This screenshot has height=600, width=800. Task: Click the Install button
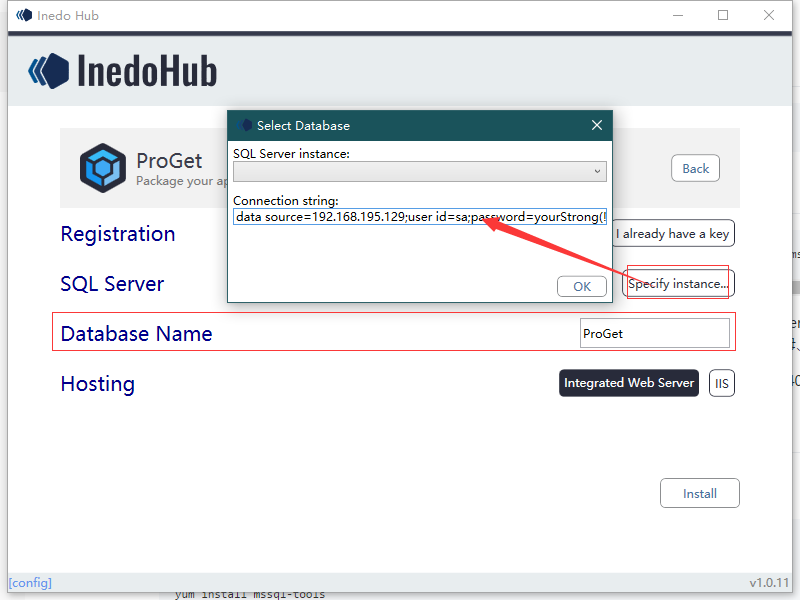click(x=699, y=493)
